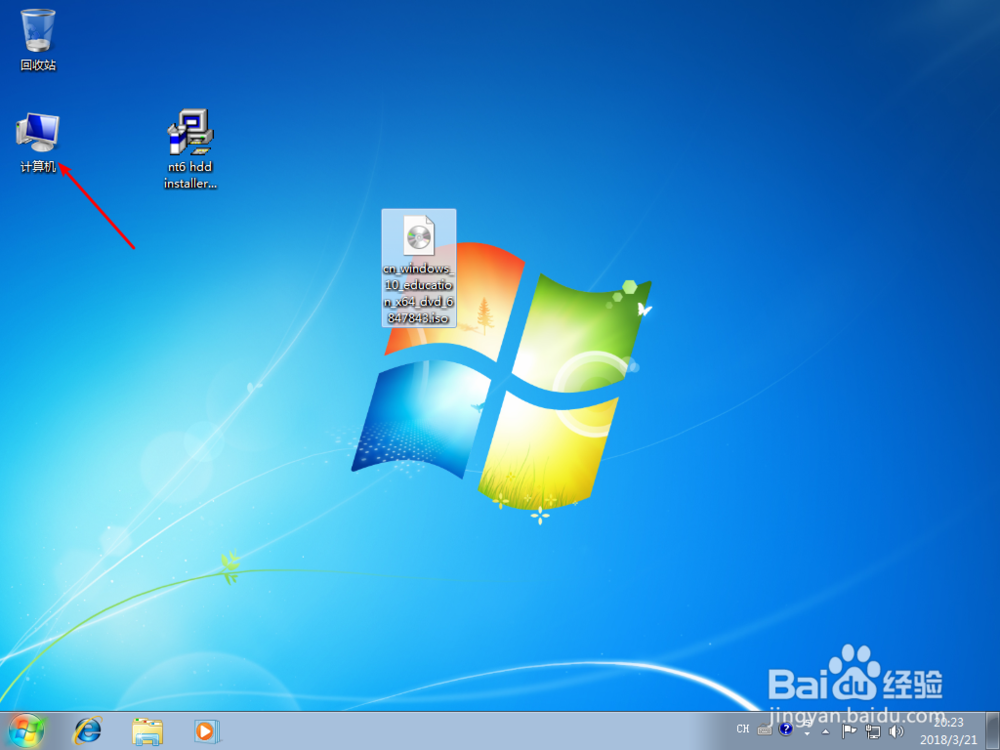
Task: Launch Internet Explorer from taskbar
Action: 87,731
